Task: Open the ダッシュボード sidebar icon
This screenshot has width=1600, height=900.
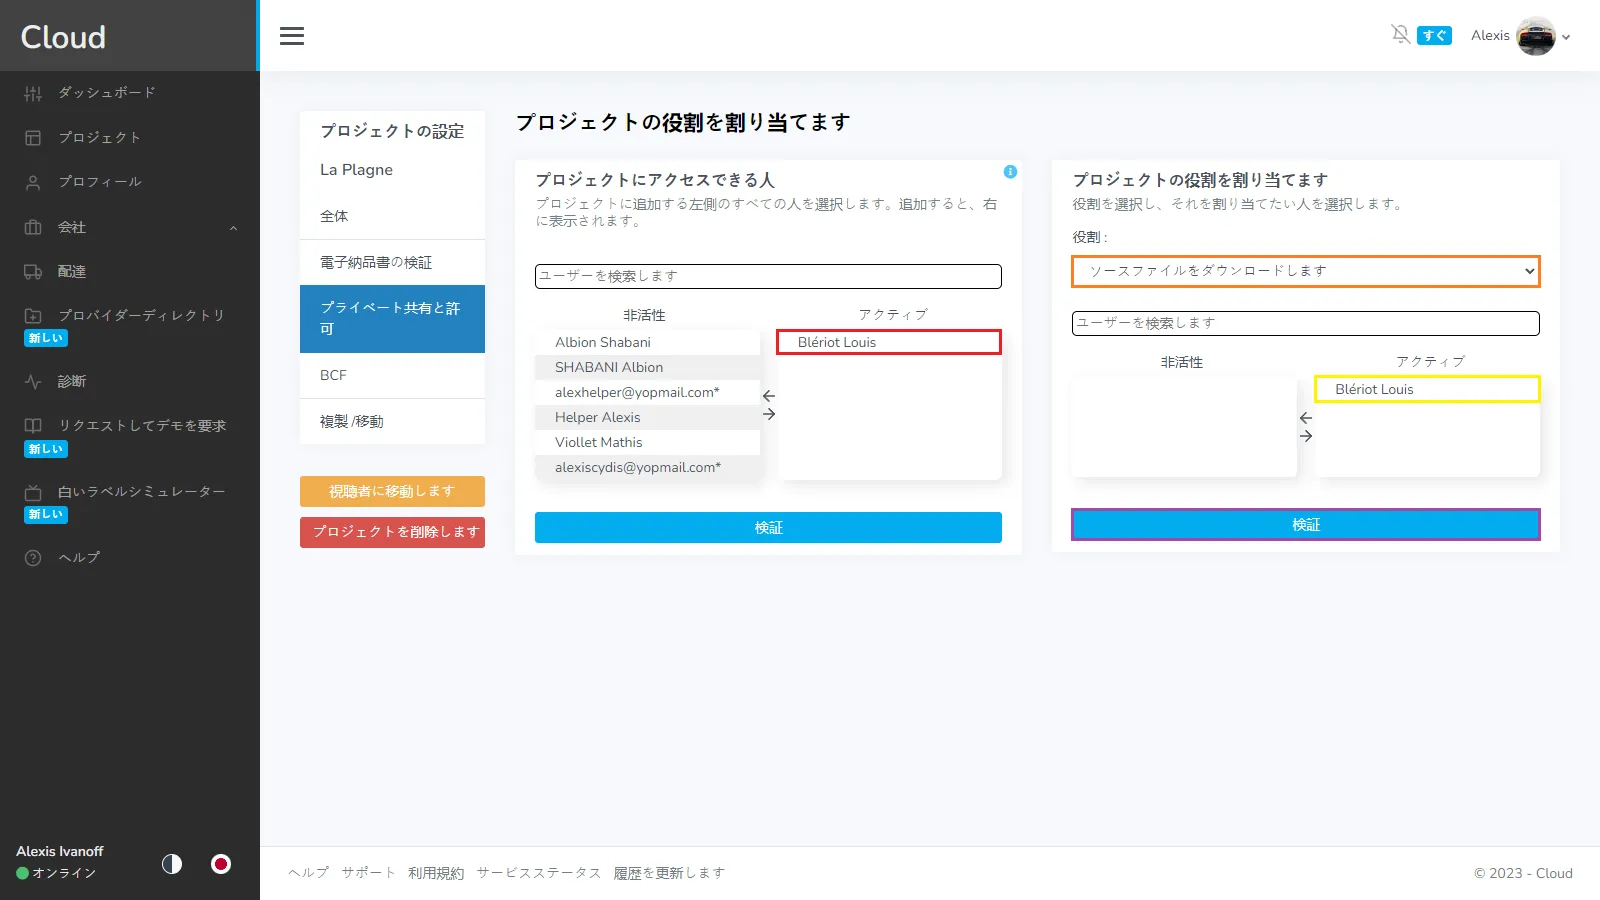Action: (x=33, y=93)
